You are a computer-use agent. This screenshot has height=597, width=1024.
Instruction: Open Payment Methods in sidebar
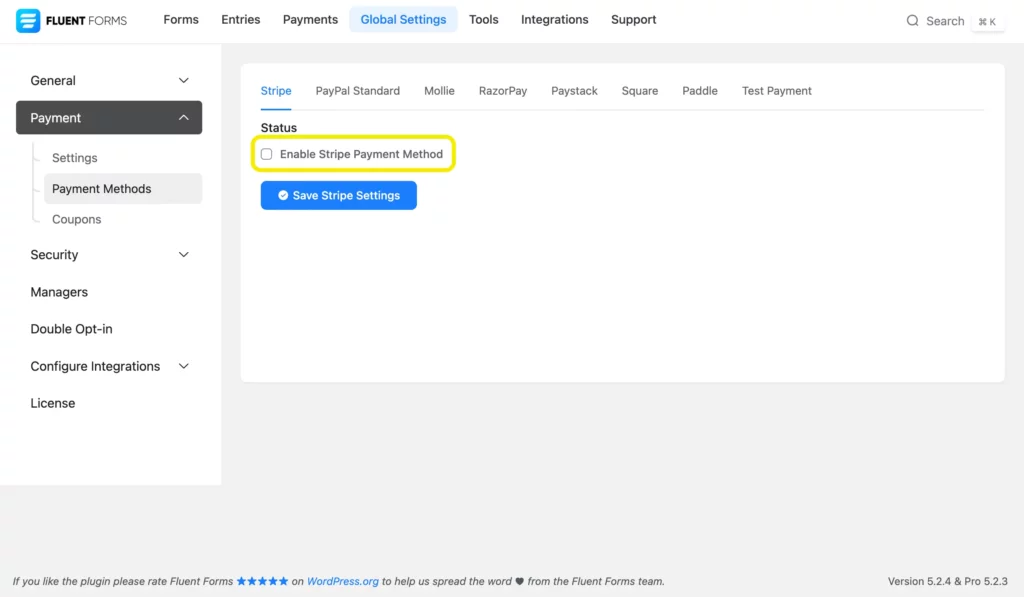(x=123, y=189)
